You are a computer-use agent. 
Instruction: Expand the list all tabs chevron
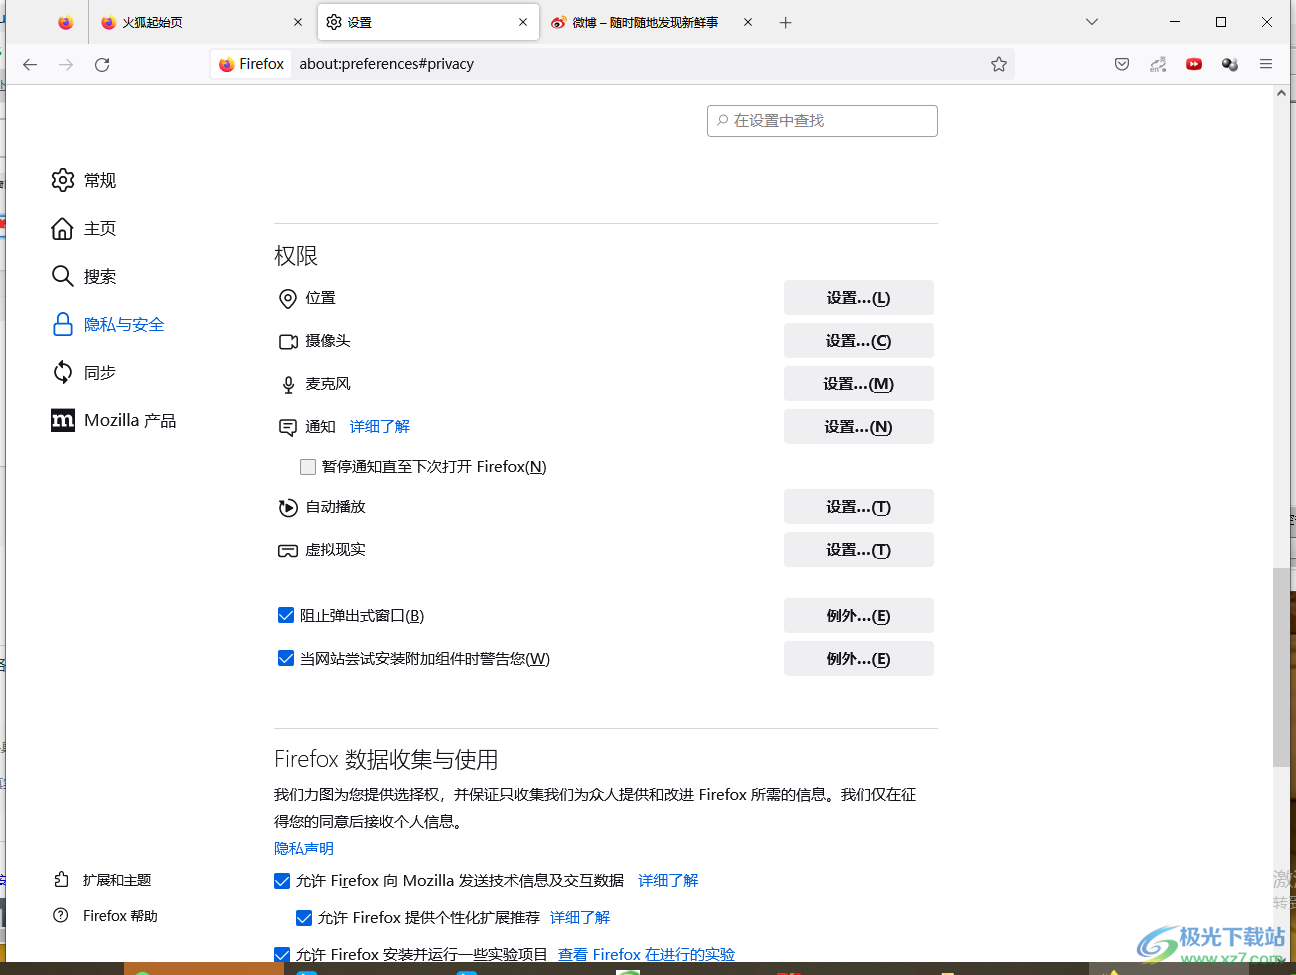pos(1092,22)
